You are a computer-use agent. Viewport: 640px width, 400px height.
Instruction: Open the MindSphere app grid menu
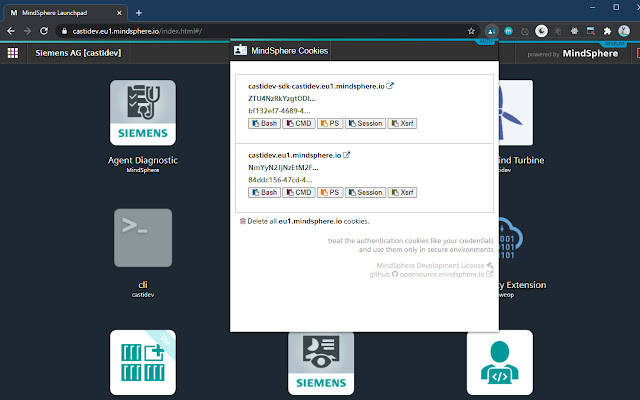coord(13,53)
